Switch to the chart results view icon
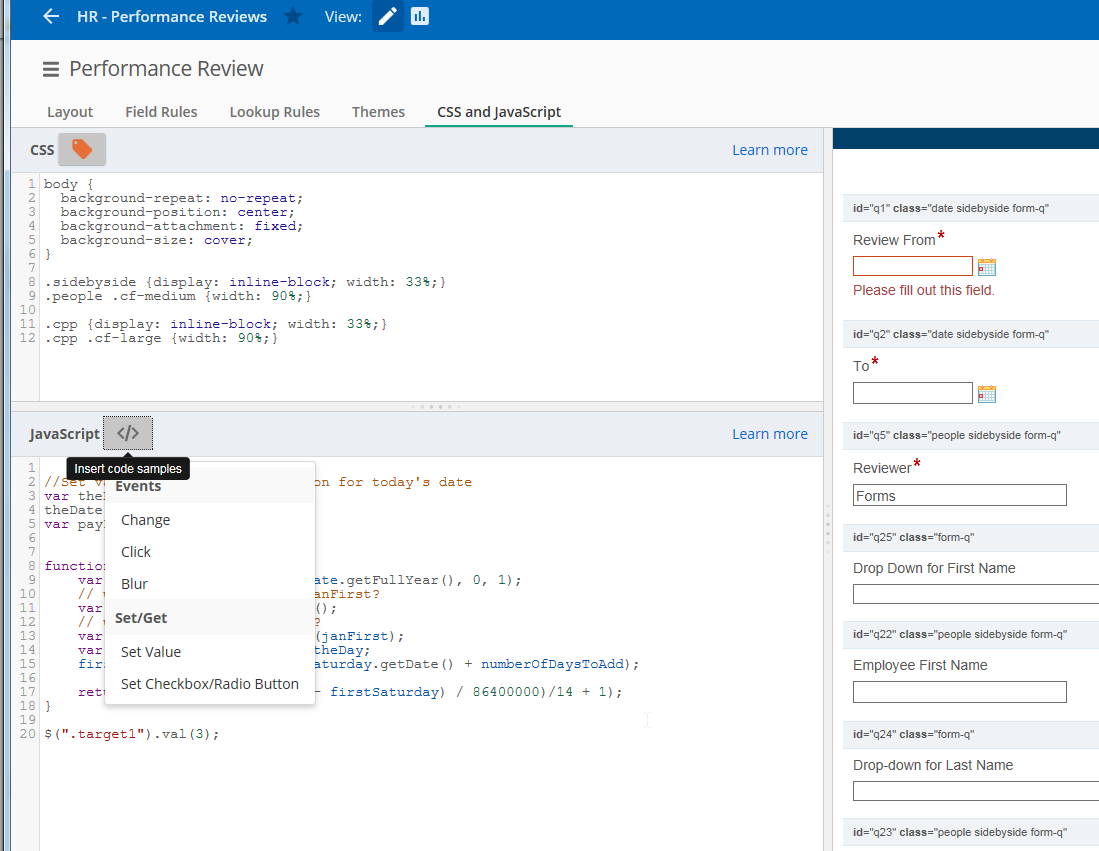 pos(420,16)
